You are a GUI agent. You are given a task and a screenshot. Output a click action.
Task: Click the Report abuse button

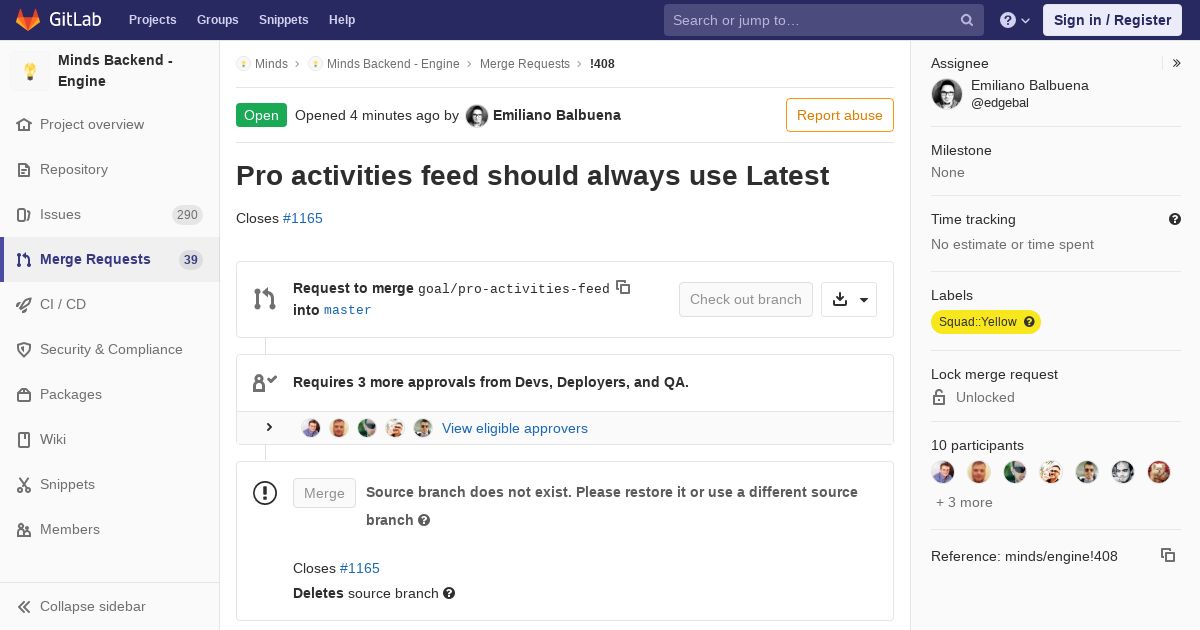point(840,115)
